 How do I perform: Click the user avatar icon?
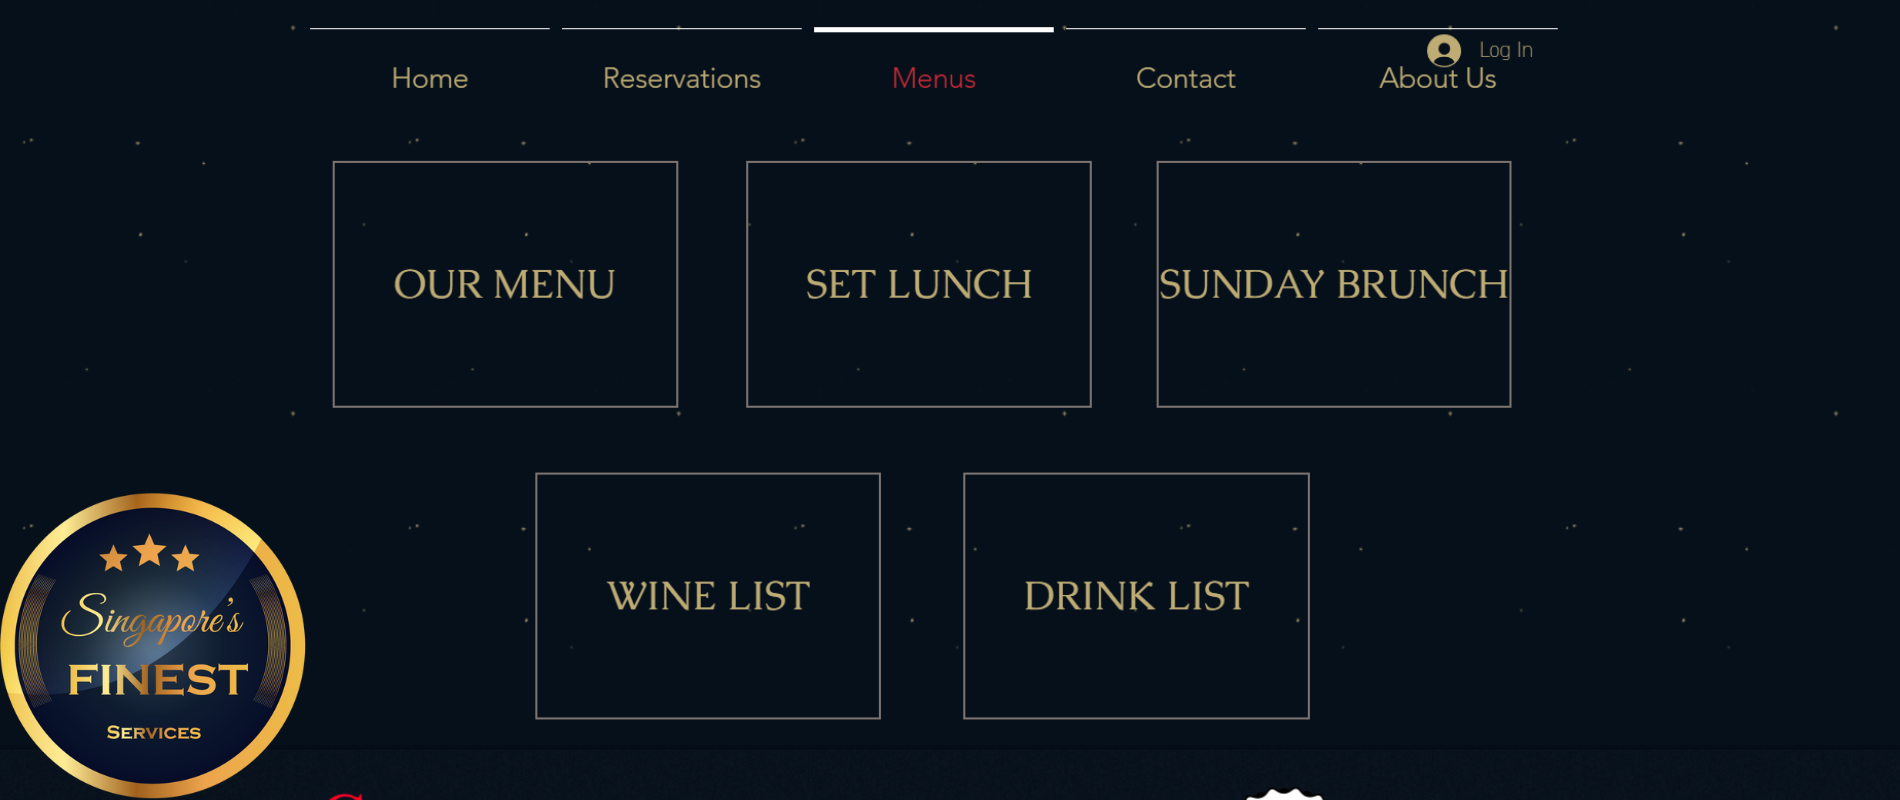[1443, 50]
